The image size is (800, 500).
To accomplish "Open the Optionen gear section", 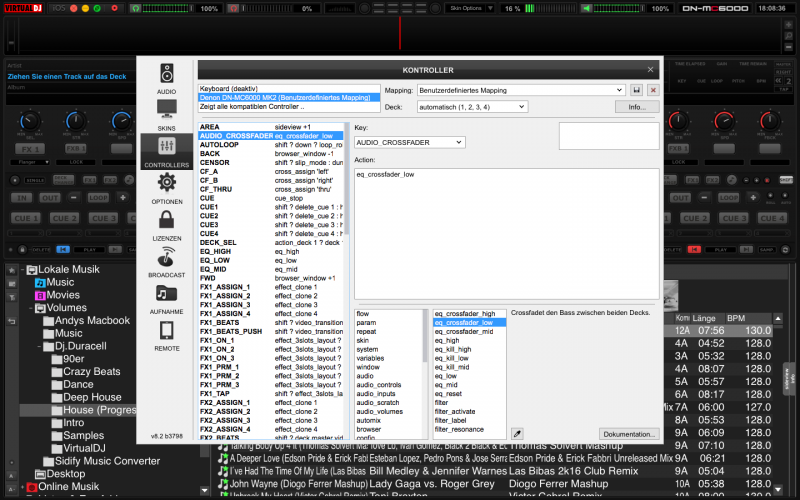I will [x=166, y=188].
